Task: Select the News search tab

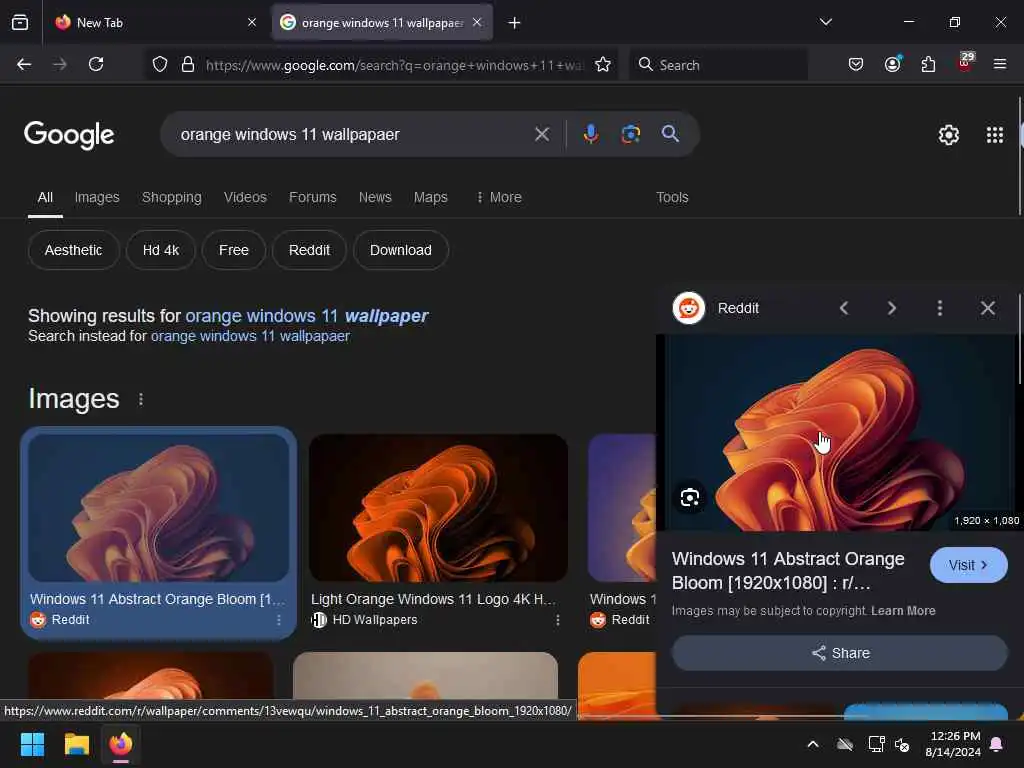Action: [x=375, y=197]
